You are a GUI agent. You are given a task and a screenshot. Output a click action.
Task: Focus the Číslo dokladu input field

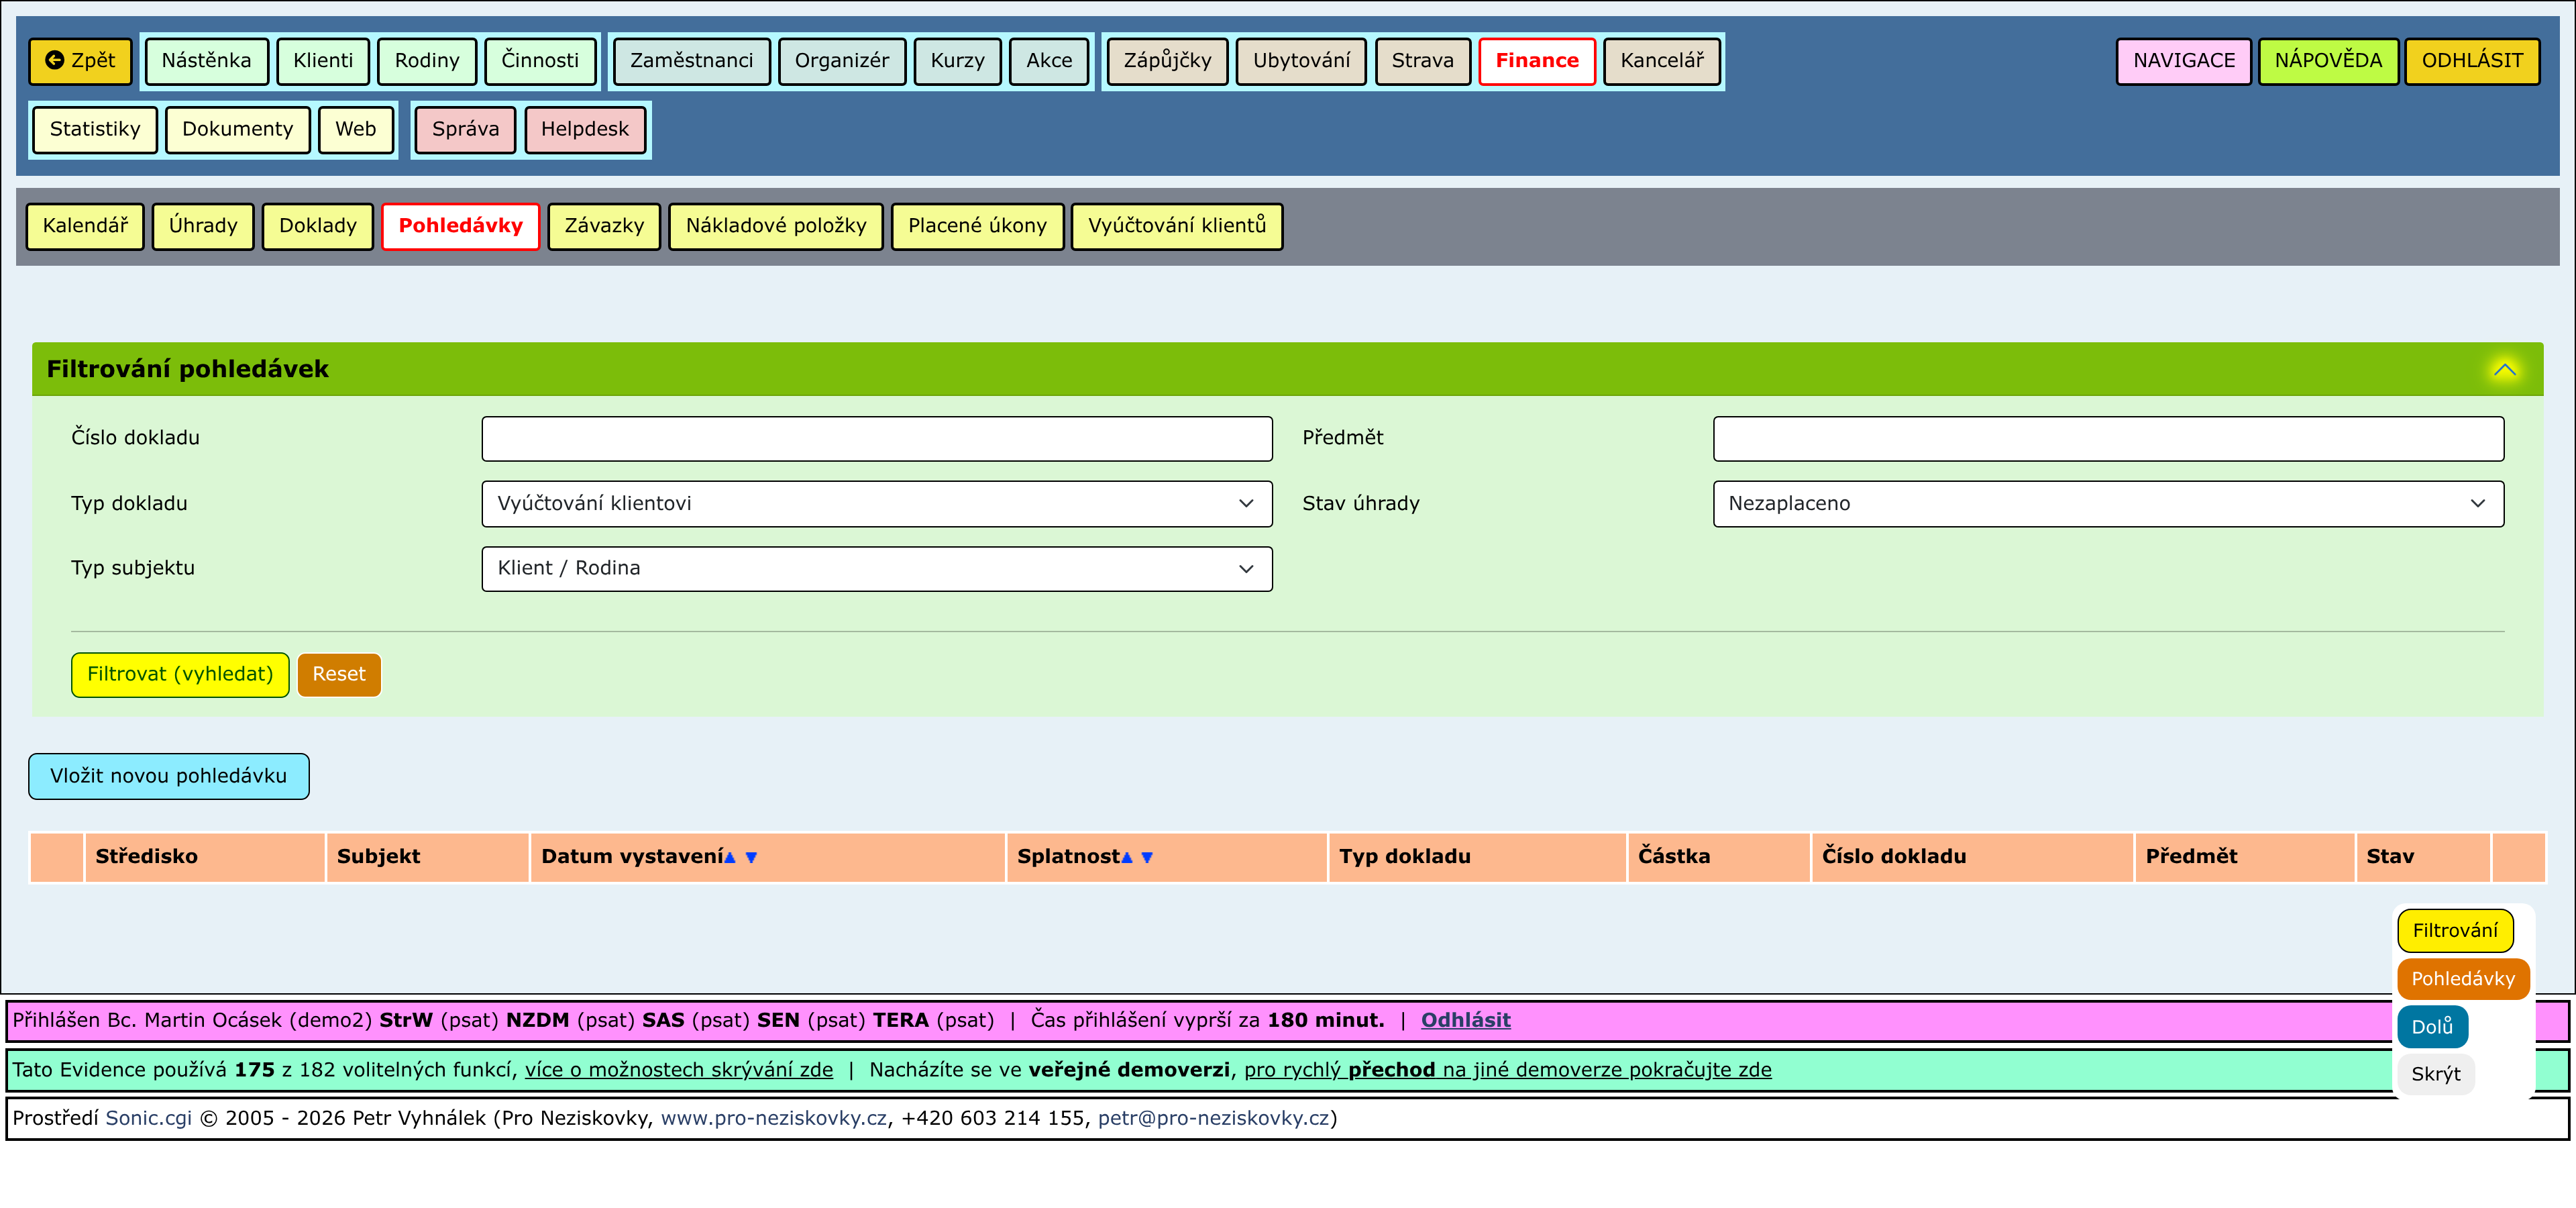point(876,439)
